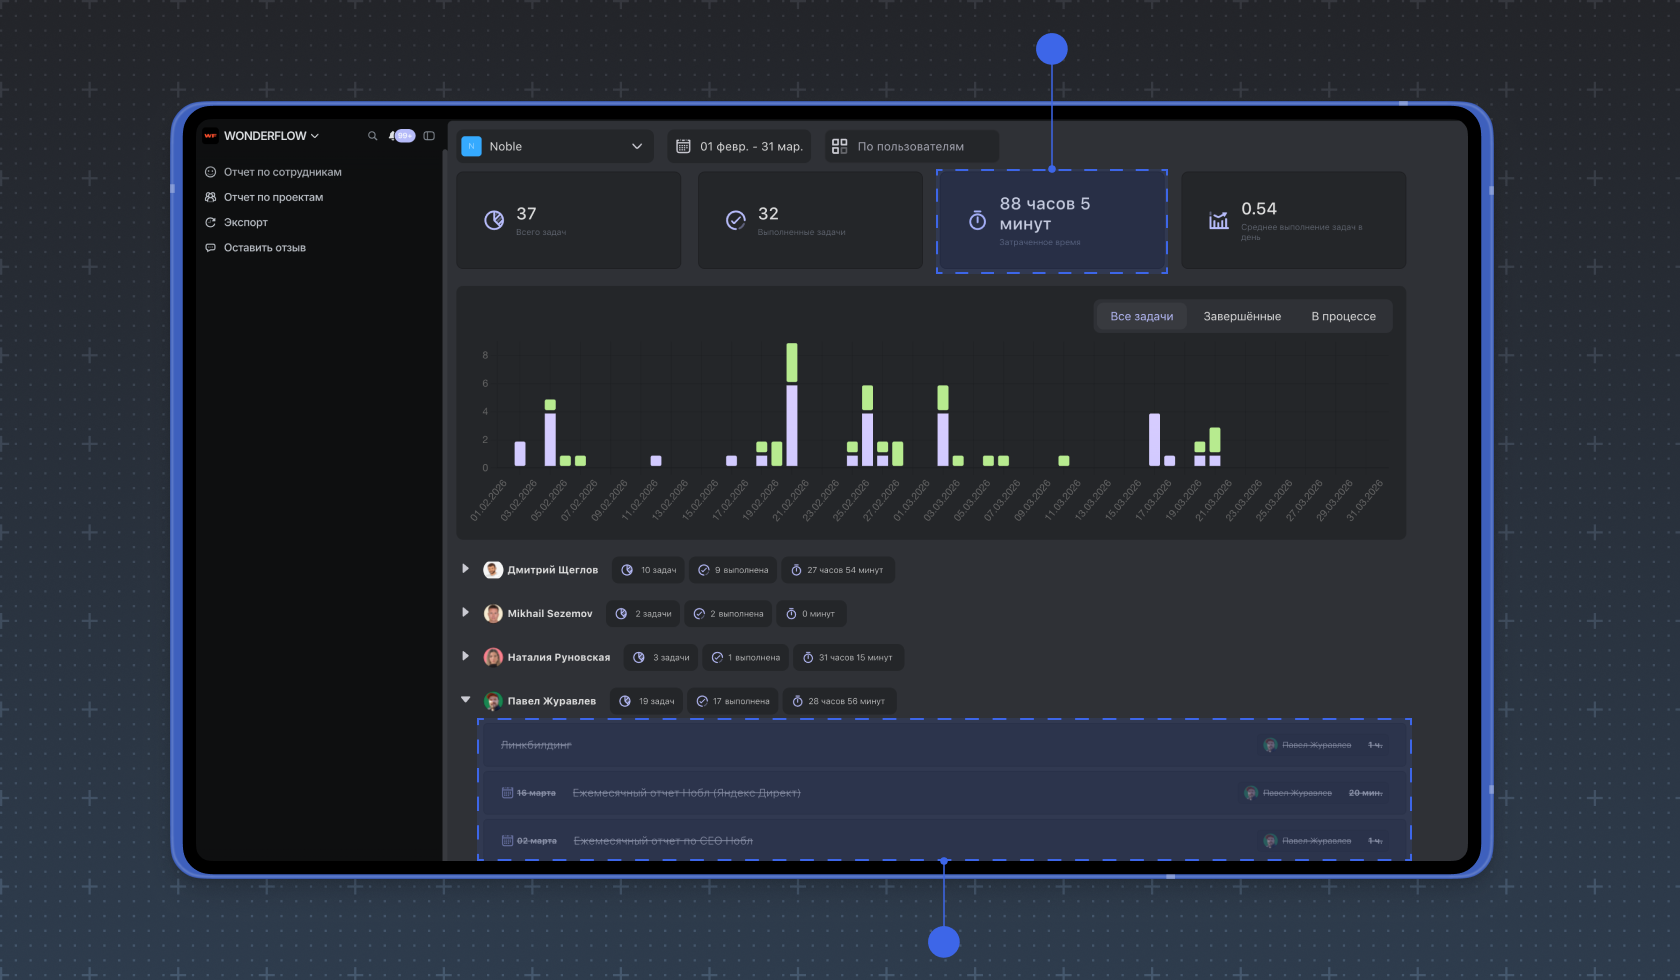Open Отчет по сотрудникам report
The height and width of the screenshot is (980, 1680).
click(282, 172)
